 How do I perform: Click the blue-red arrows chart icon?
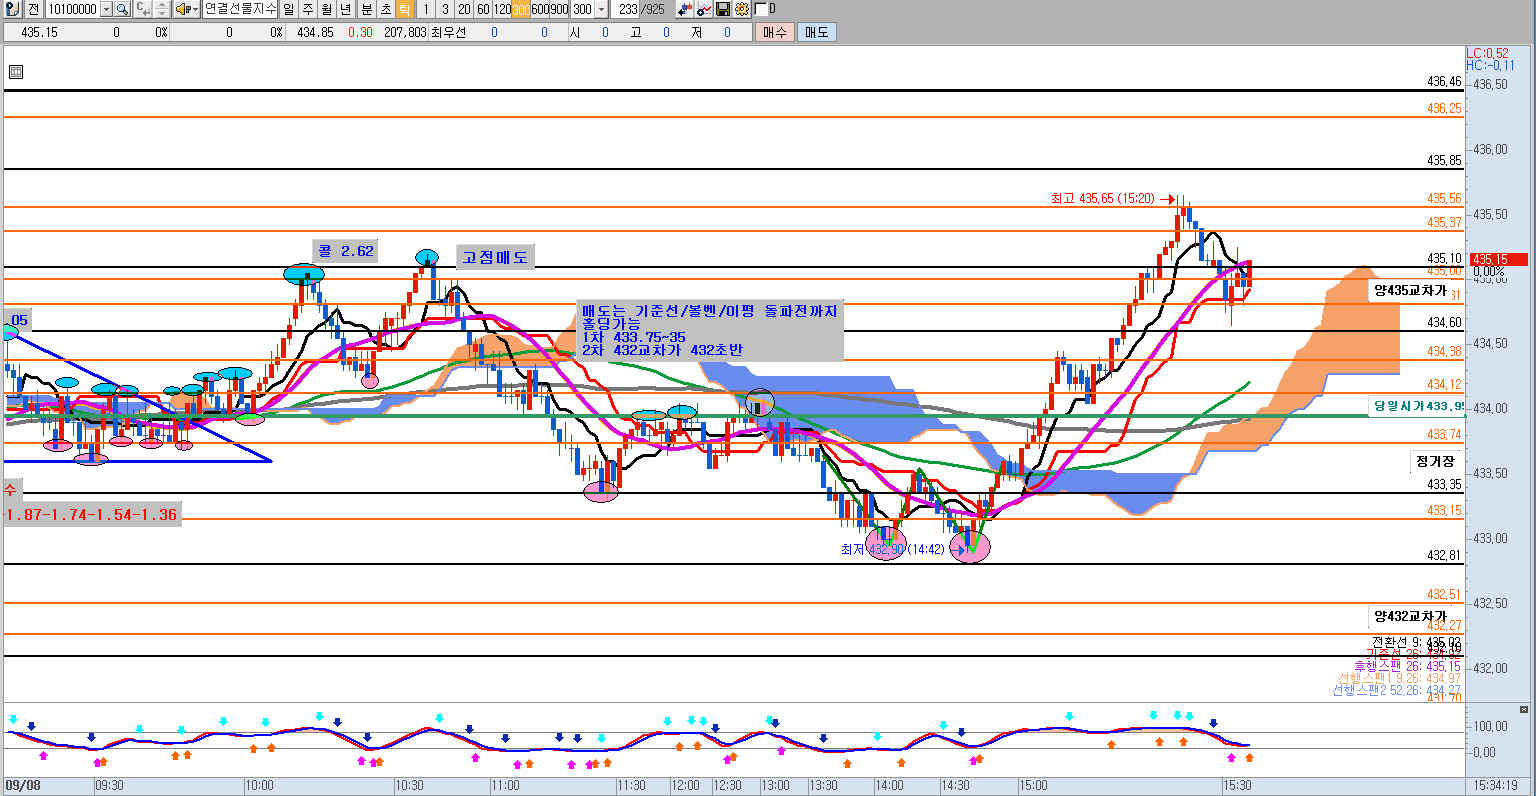click(685, 9)
